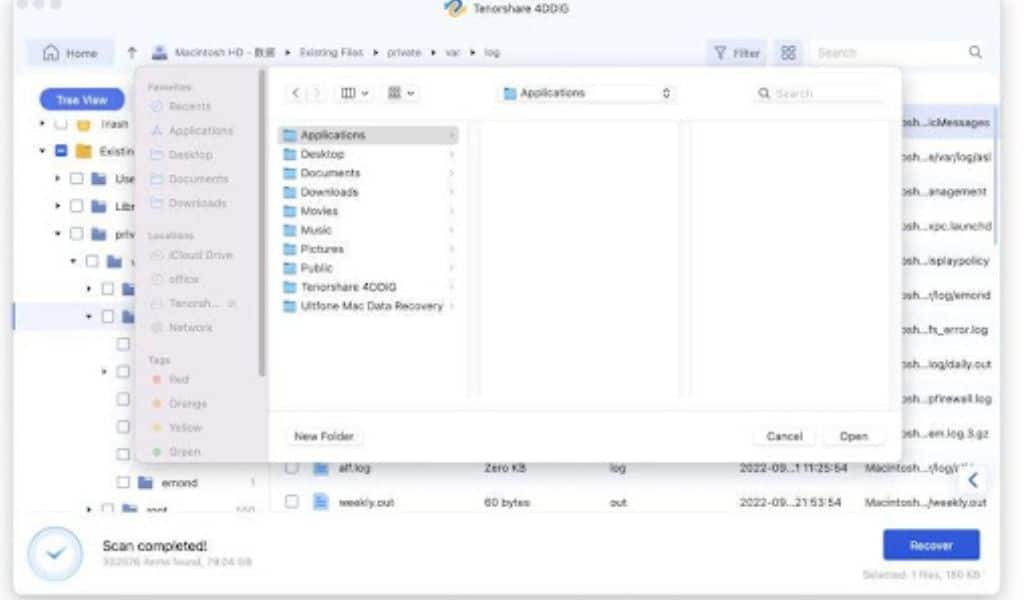Expand the Movies folder chevron
This screenshot has height=600, width=1024.
[452, 211]
